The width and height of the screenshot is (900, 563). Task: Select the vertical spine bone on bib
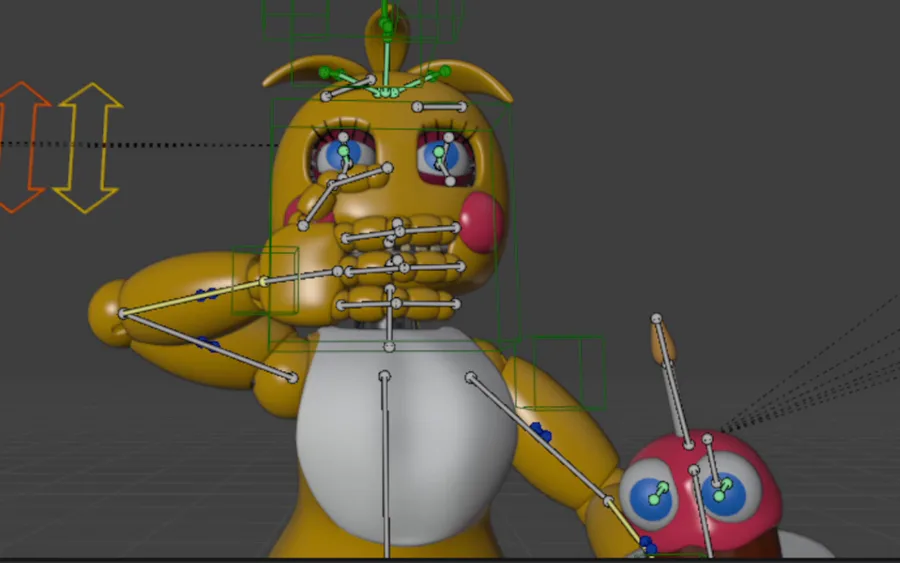(386, 465)
